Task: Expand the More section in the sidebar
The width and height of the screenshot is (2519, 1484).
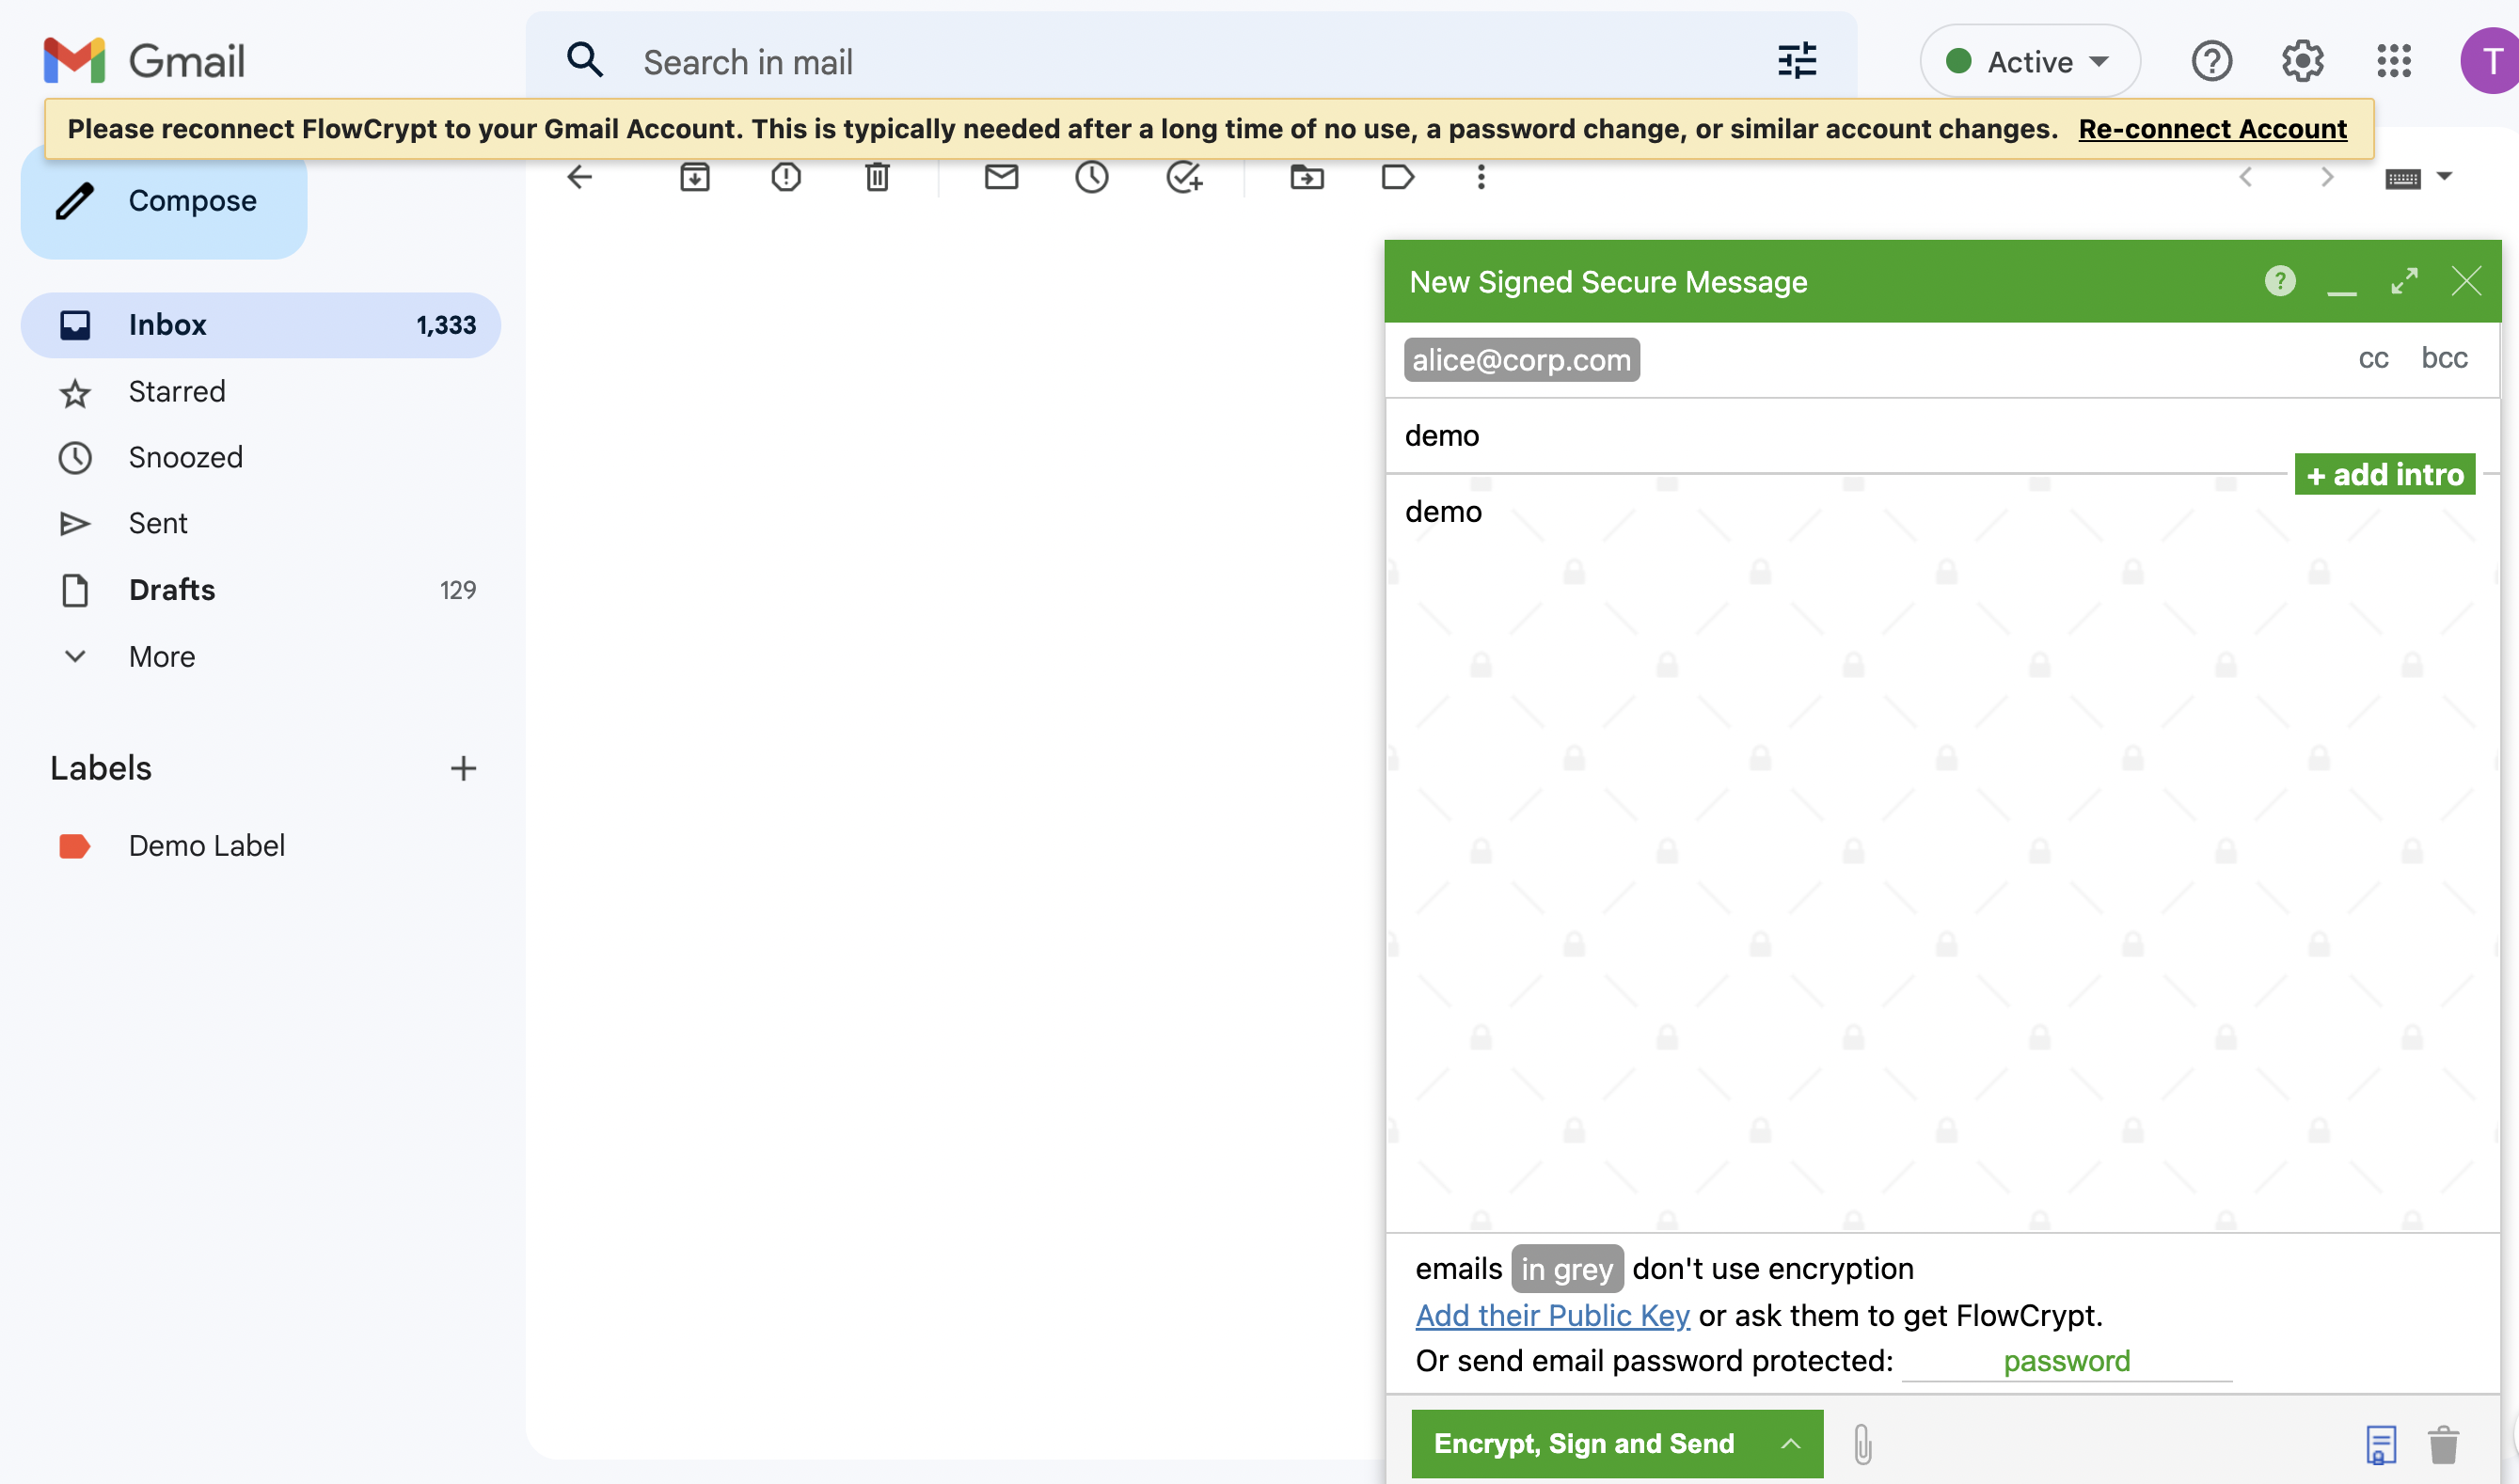Action: coord(161,656)
